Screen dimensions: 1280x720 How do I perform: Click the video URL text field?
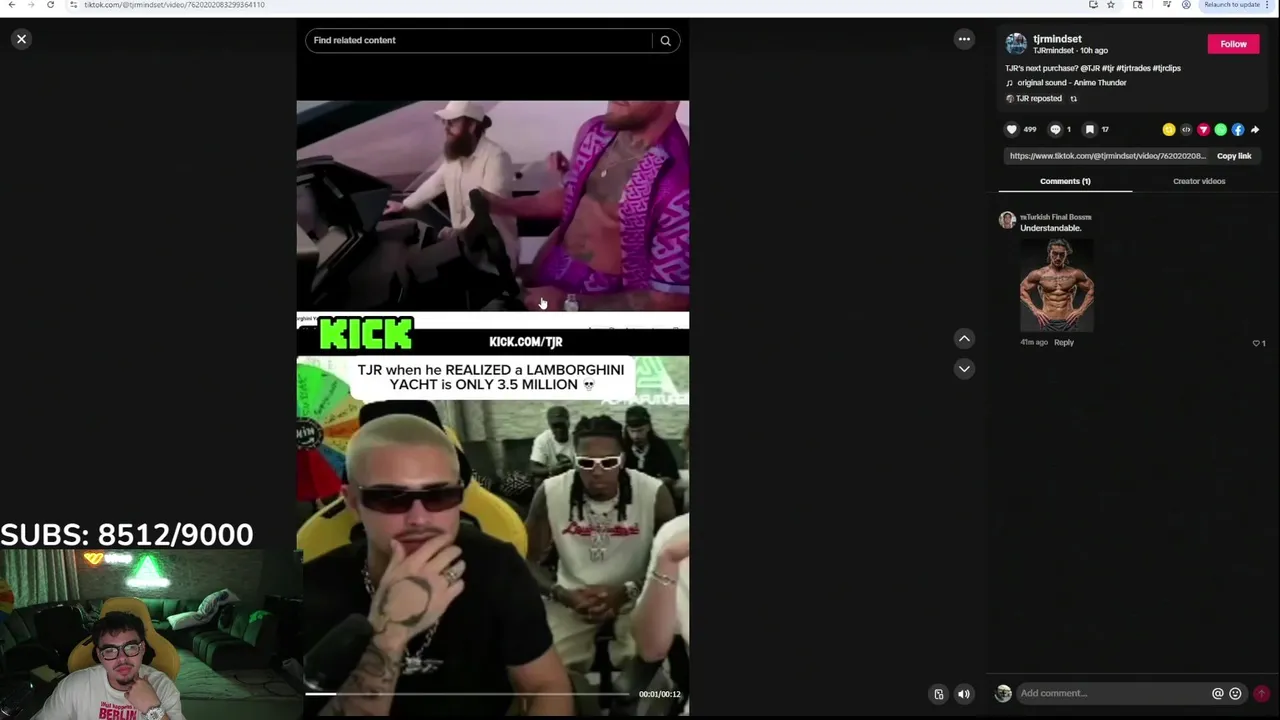click(1107, 156)
